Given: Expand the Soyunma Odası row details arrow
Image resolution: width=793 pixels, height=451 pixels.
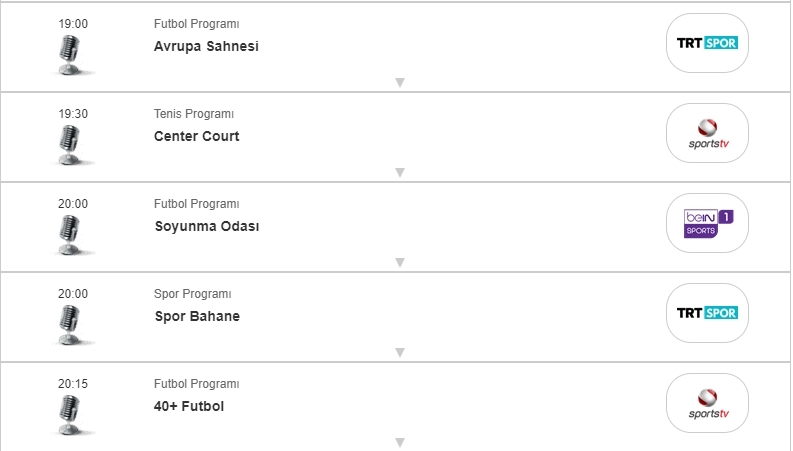Looking at the screenshot, I should (399, 263).
